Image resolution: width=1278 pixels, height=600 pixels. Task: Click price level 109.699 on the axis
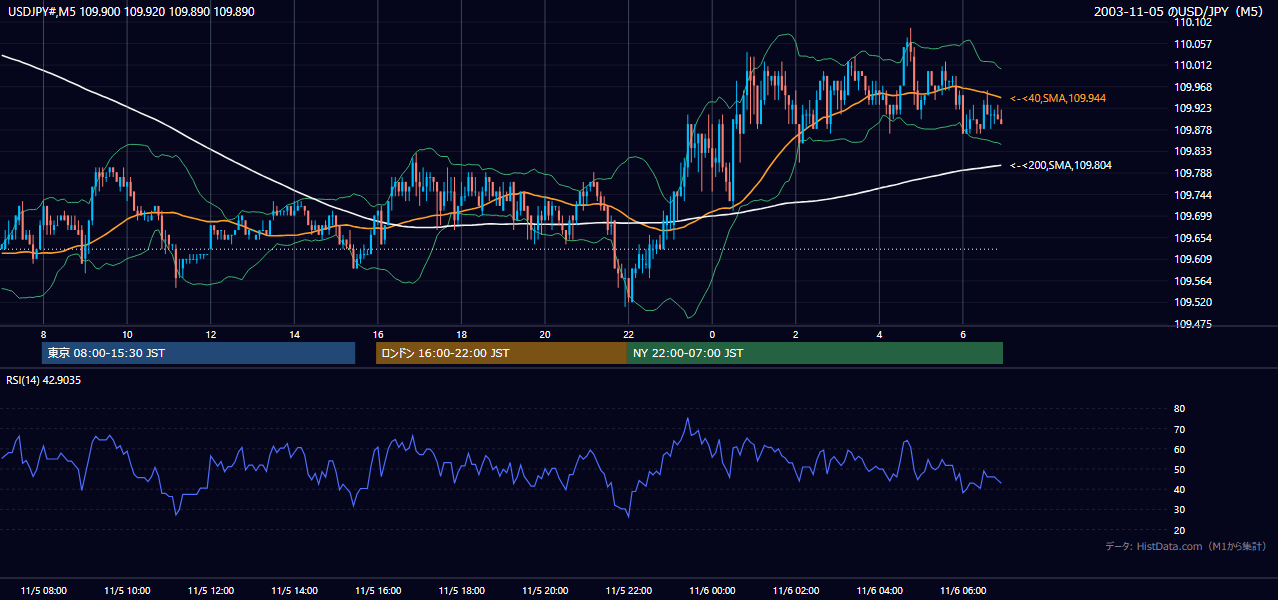click(x=1193, y=216)
